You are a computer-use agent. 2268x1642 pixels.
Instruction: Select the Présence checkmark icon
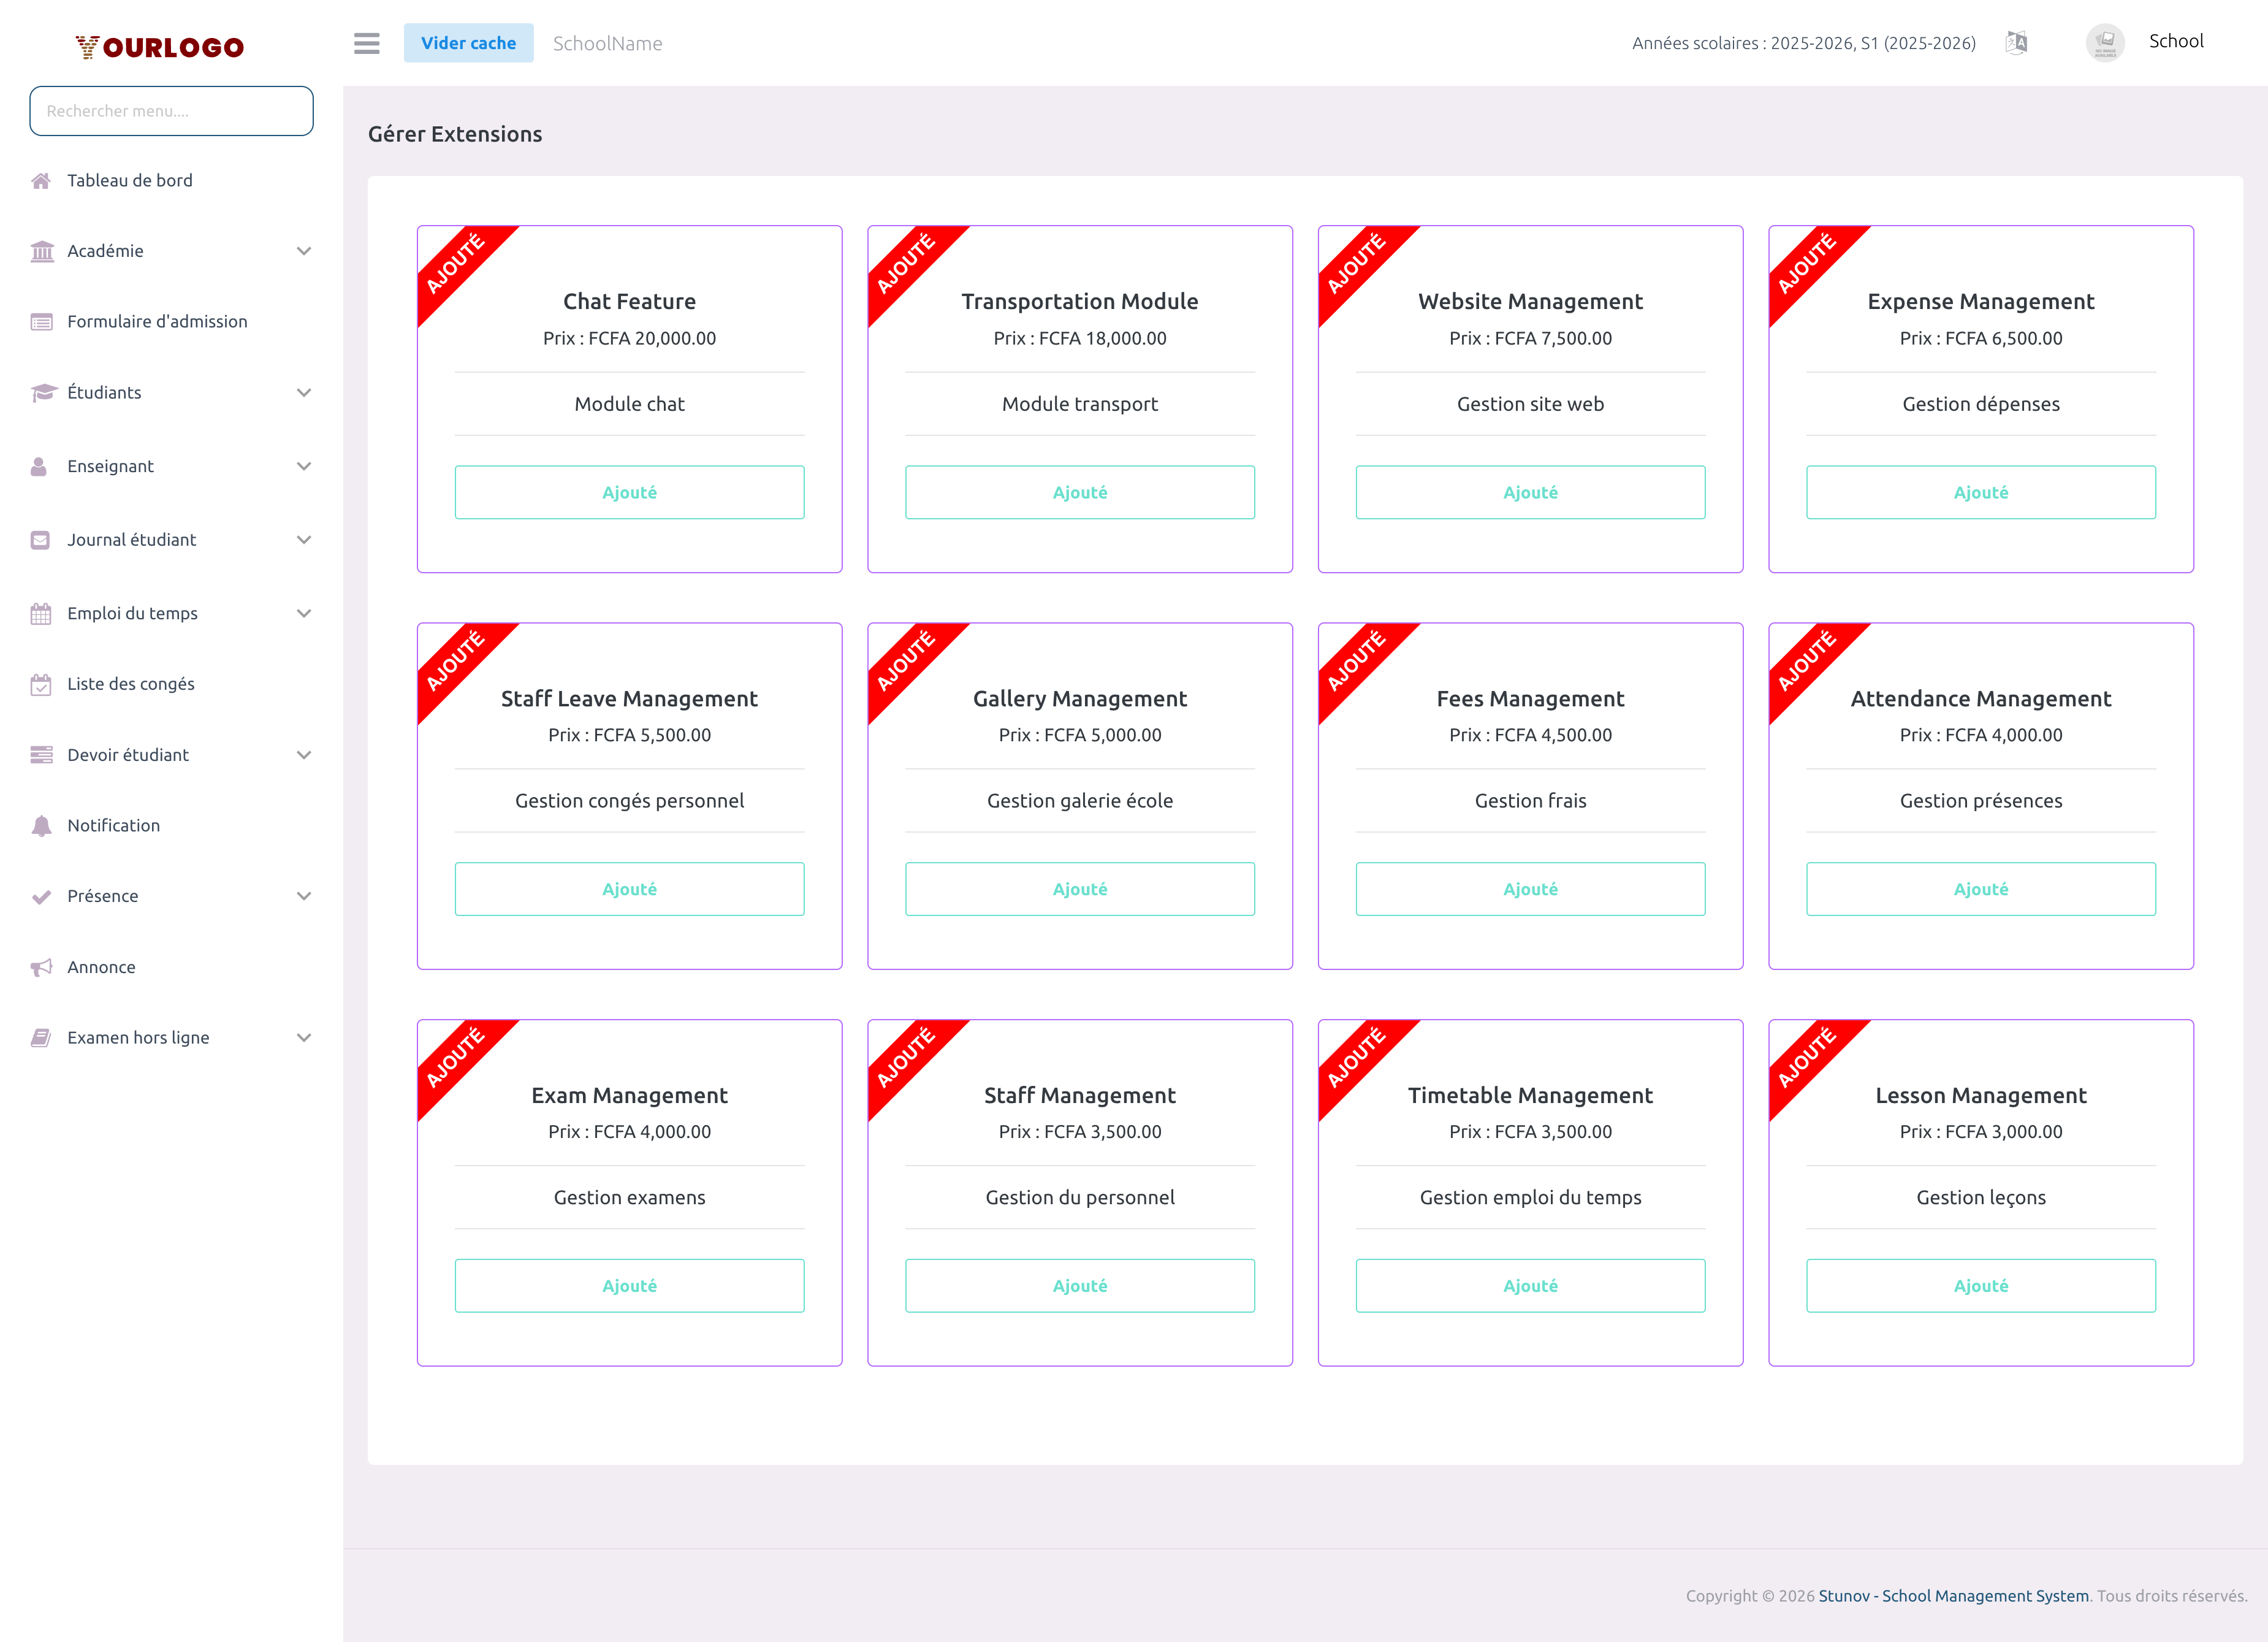point(41,896)
